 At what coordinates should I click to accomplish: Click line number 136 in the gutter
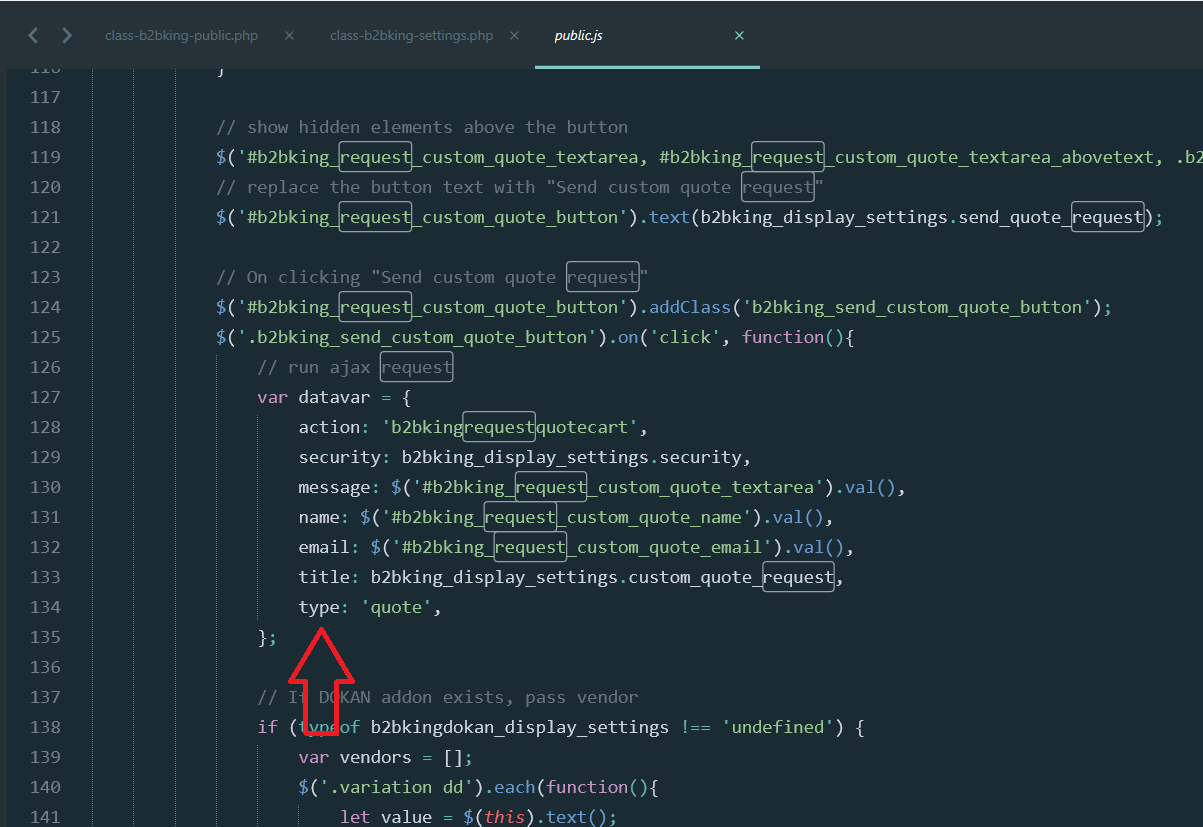point(45,667)
